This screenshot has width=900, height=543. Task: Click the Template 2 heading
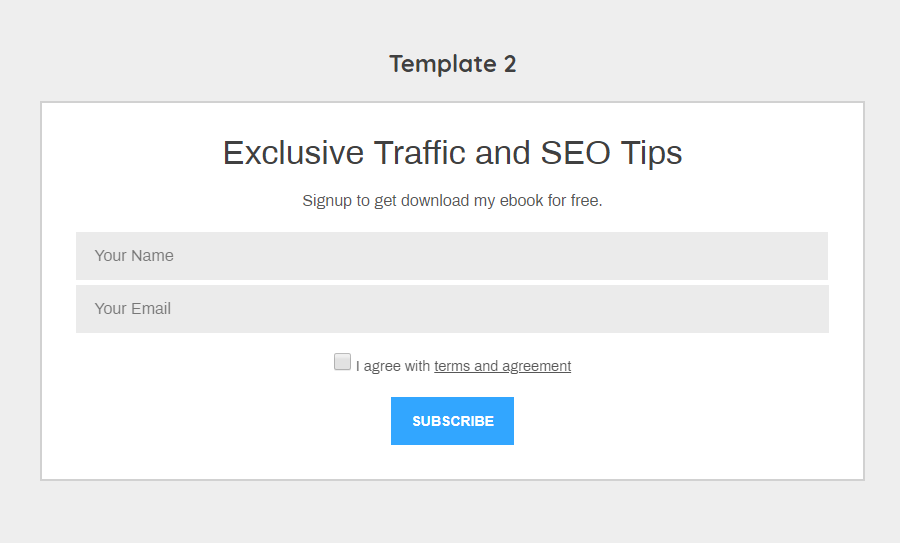pyautogui.click(x=452, y=64)
